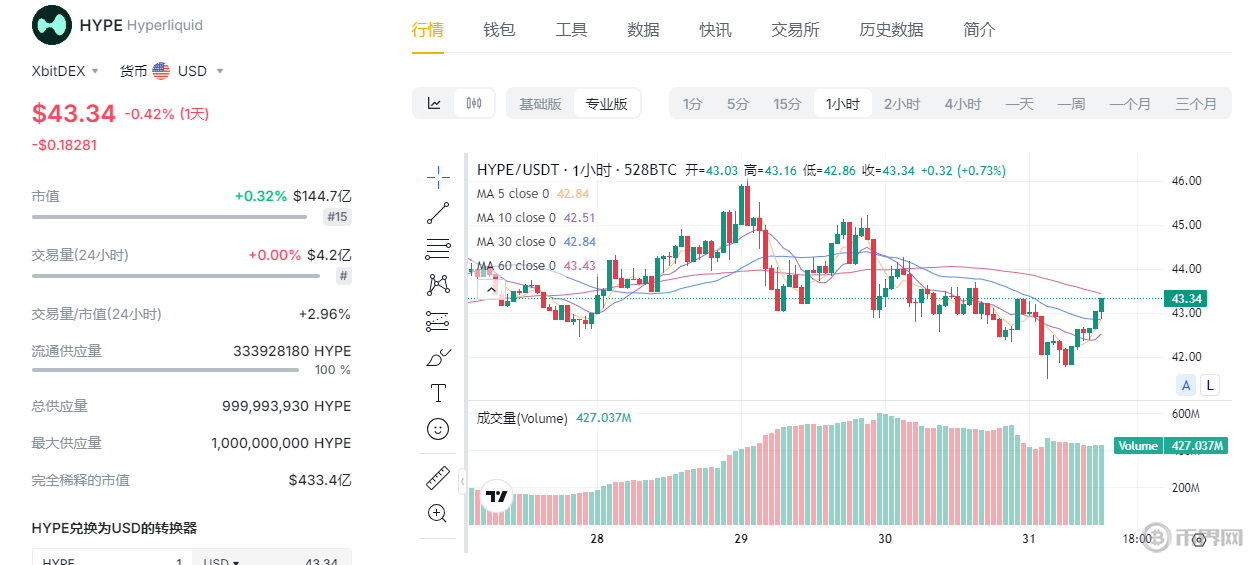Open the emoji icons tool

438,429
